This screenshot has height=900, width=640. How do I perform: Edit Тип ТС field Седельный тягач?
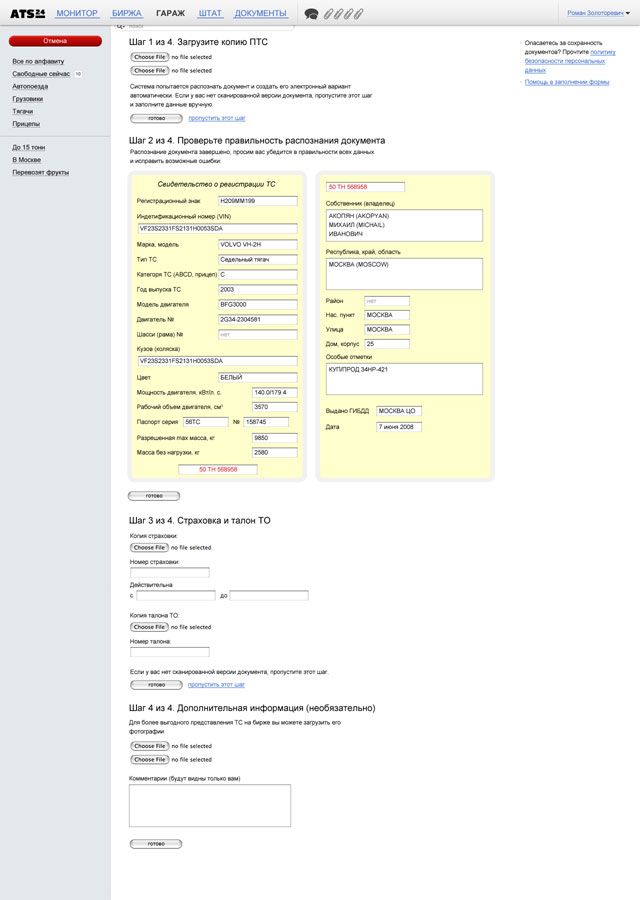coord(258,259)
